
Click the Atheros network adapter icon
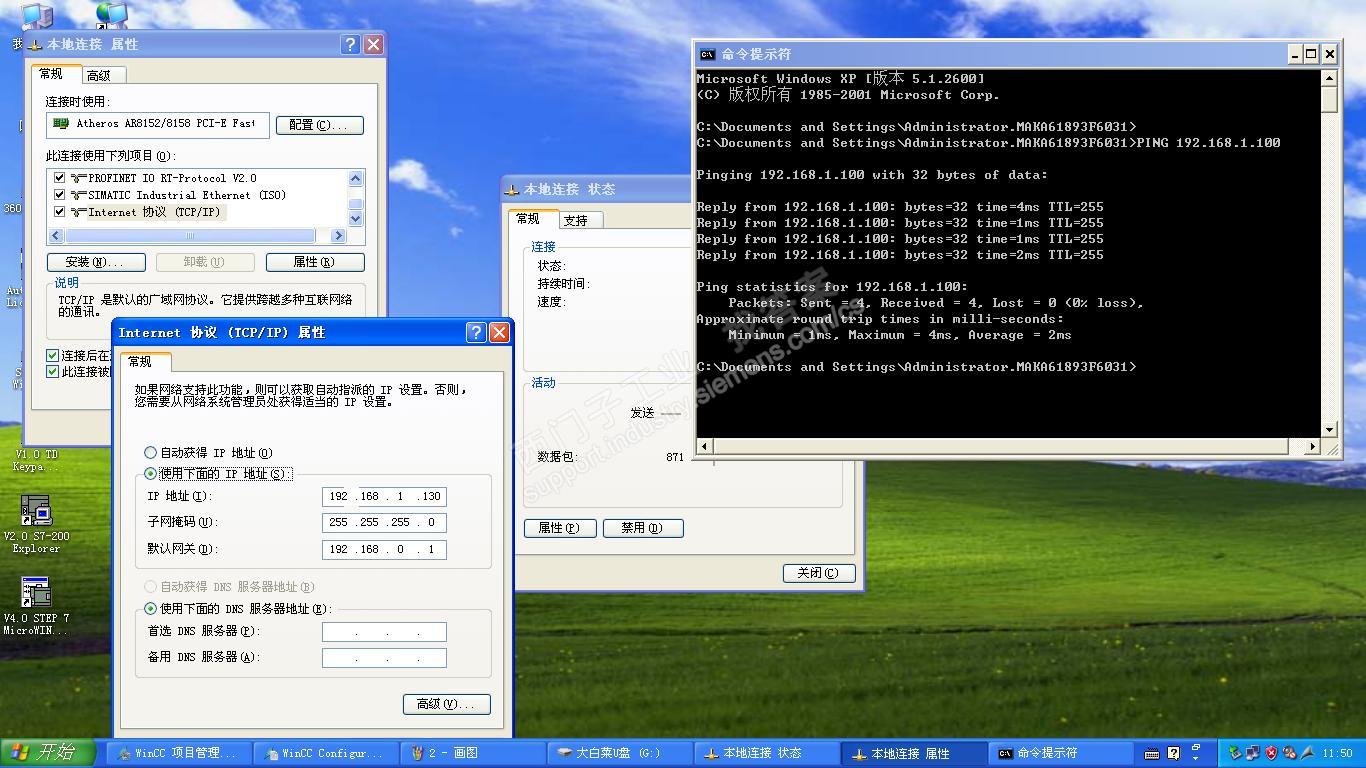coord(61,124)
